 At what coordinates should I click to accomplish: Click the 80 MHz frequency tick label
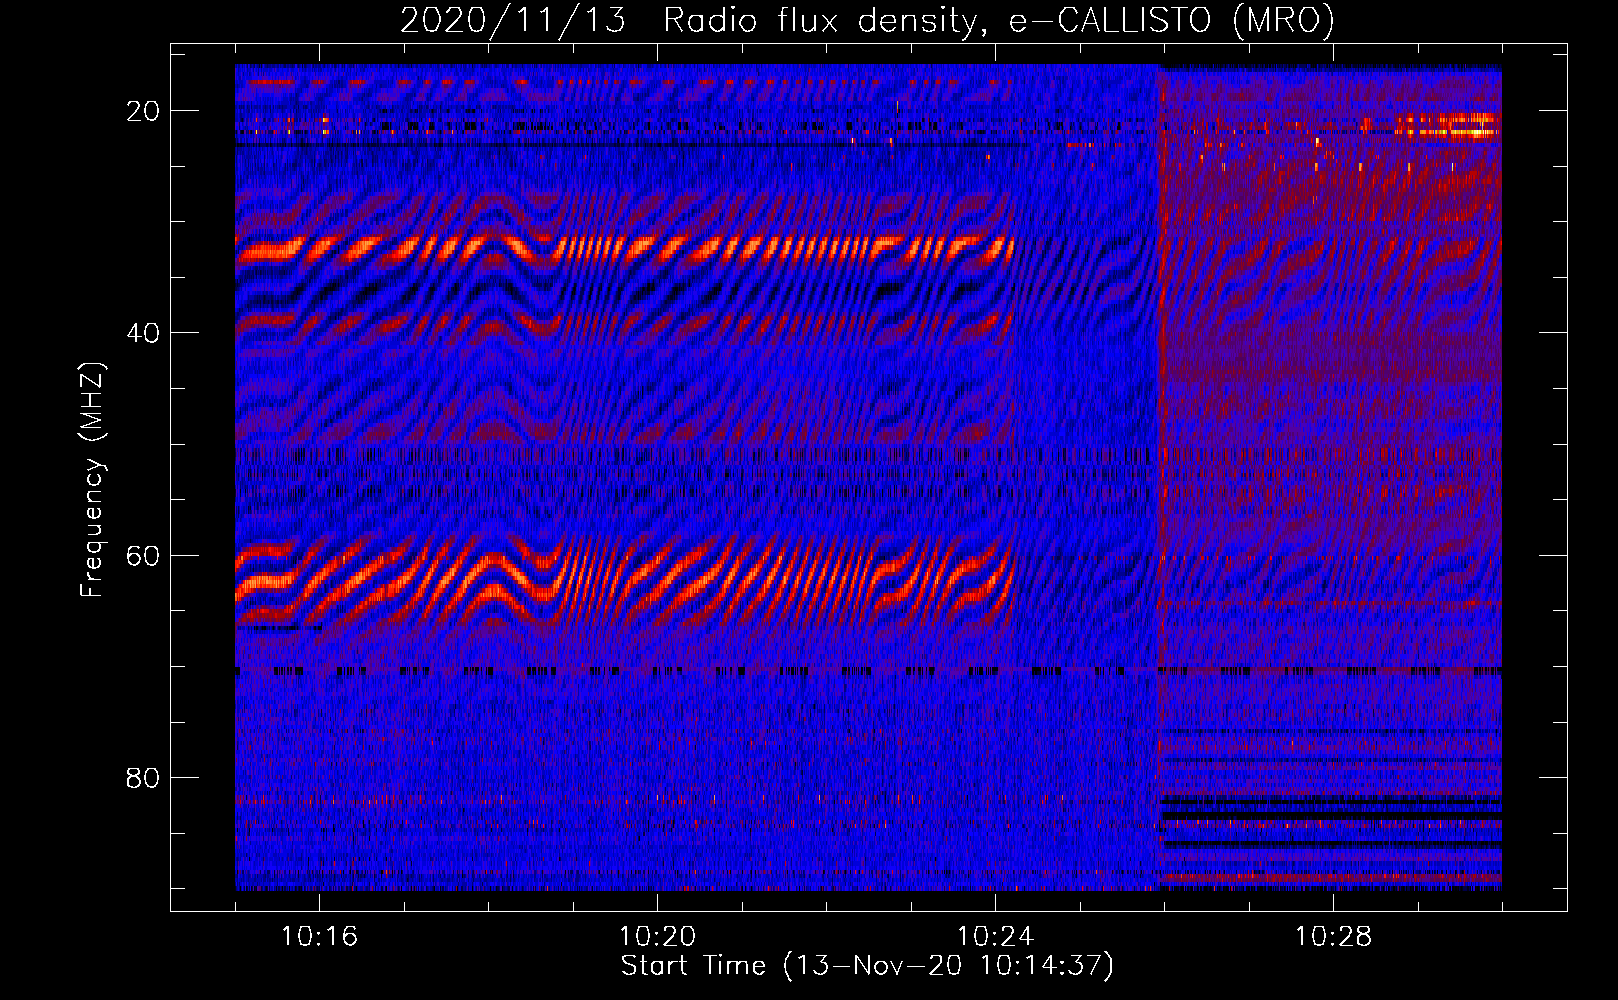pyautogui.click(x=144, y=778)
